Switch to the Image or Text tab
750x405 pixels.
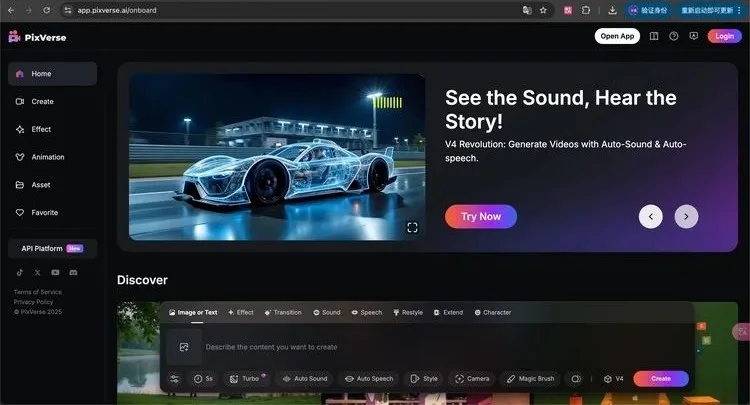(x=193, y=312)
